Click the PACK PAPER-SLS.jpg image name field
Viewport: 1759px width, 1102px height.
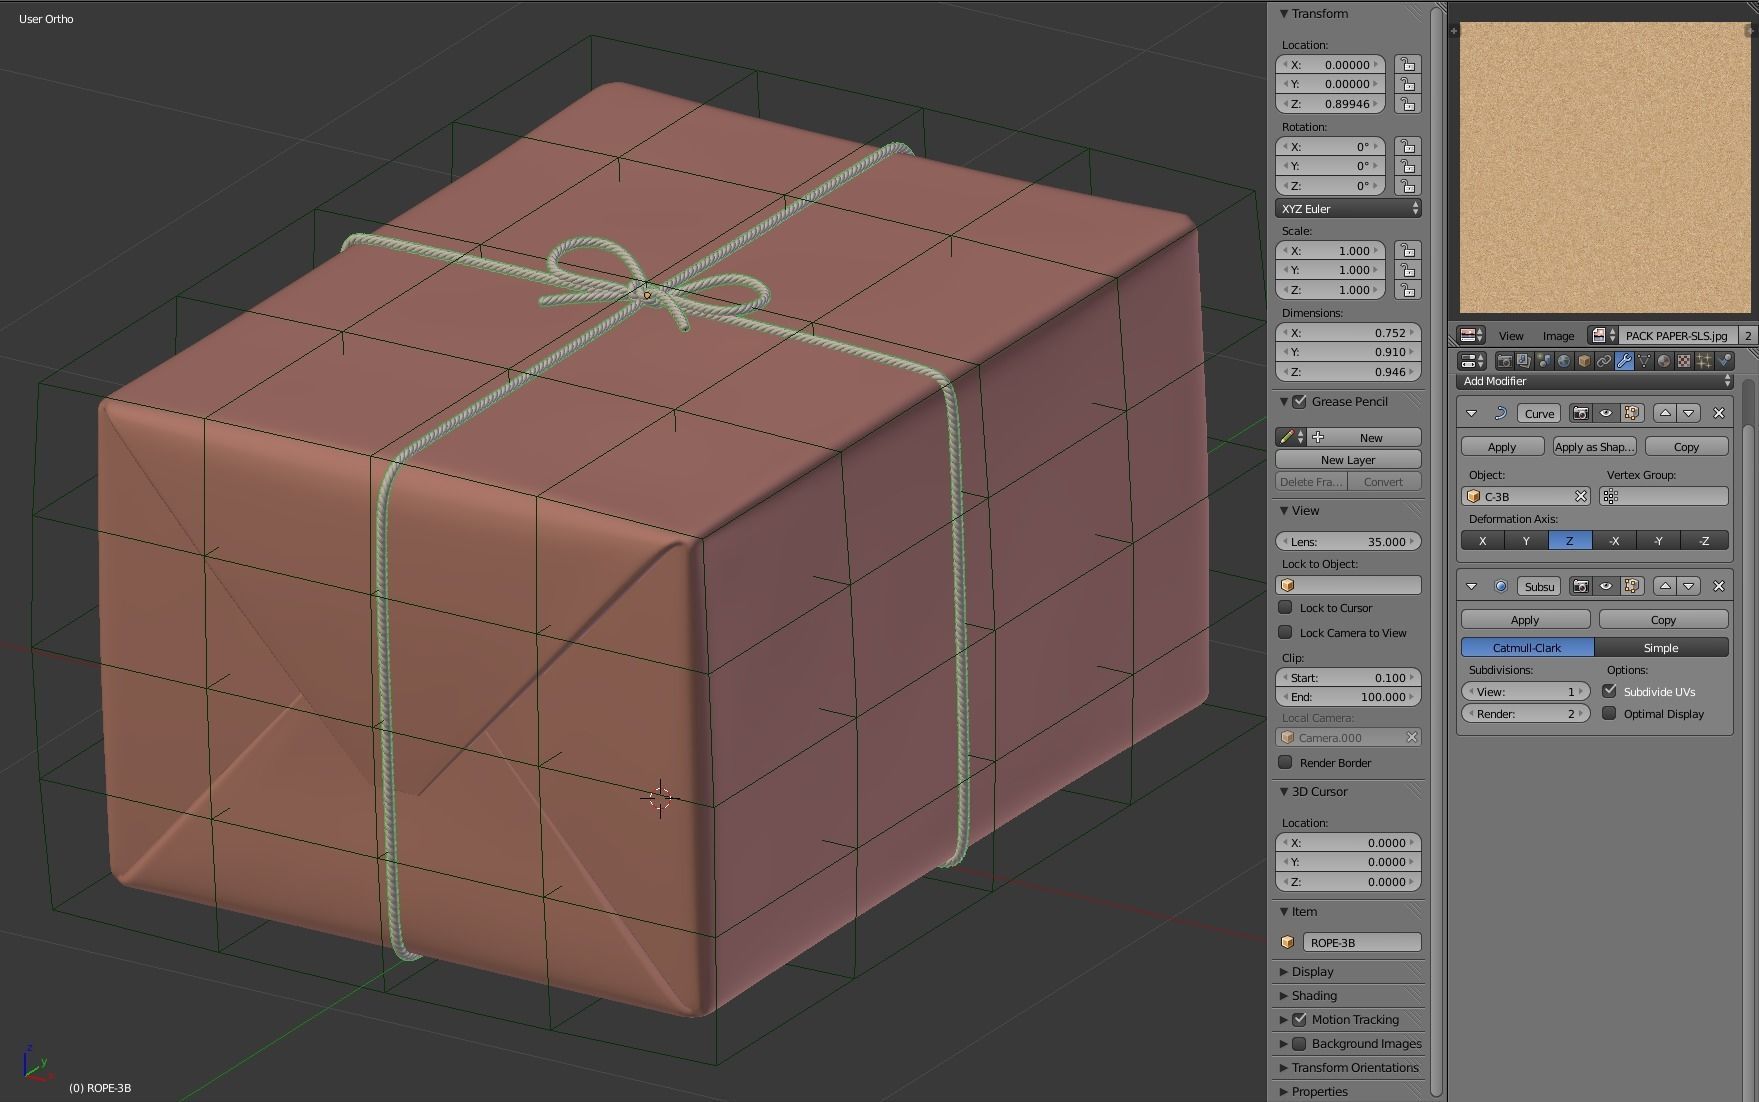coord(1679,335)
